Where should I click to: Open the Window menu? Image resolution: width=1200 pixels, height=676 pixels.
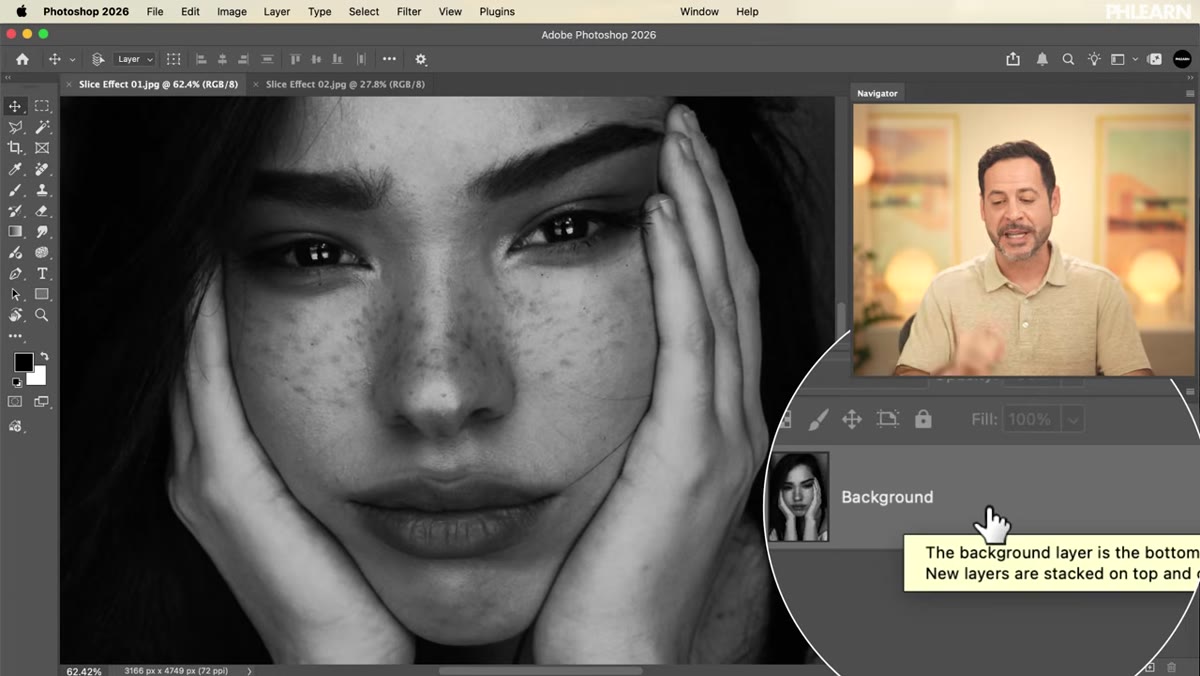[699, 11]
